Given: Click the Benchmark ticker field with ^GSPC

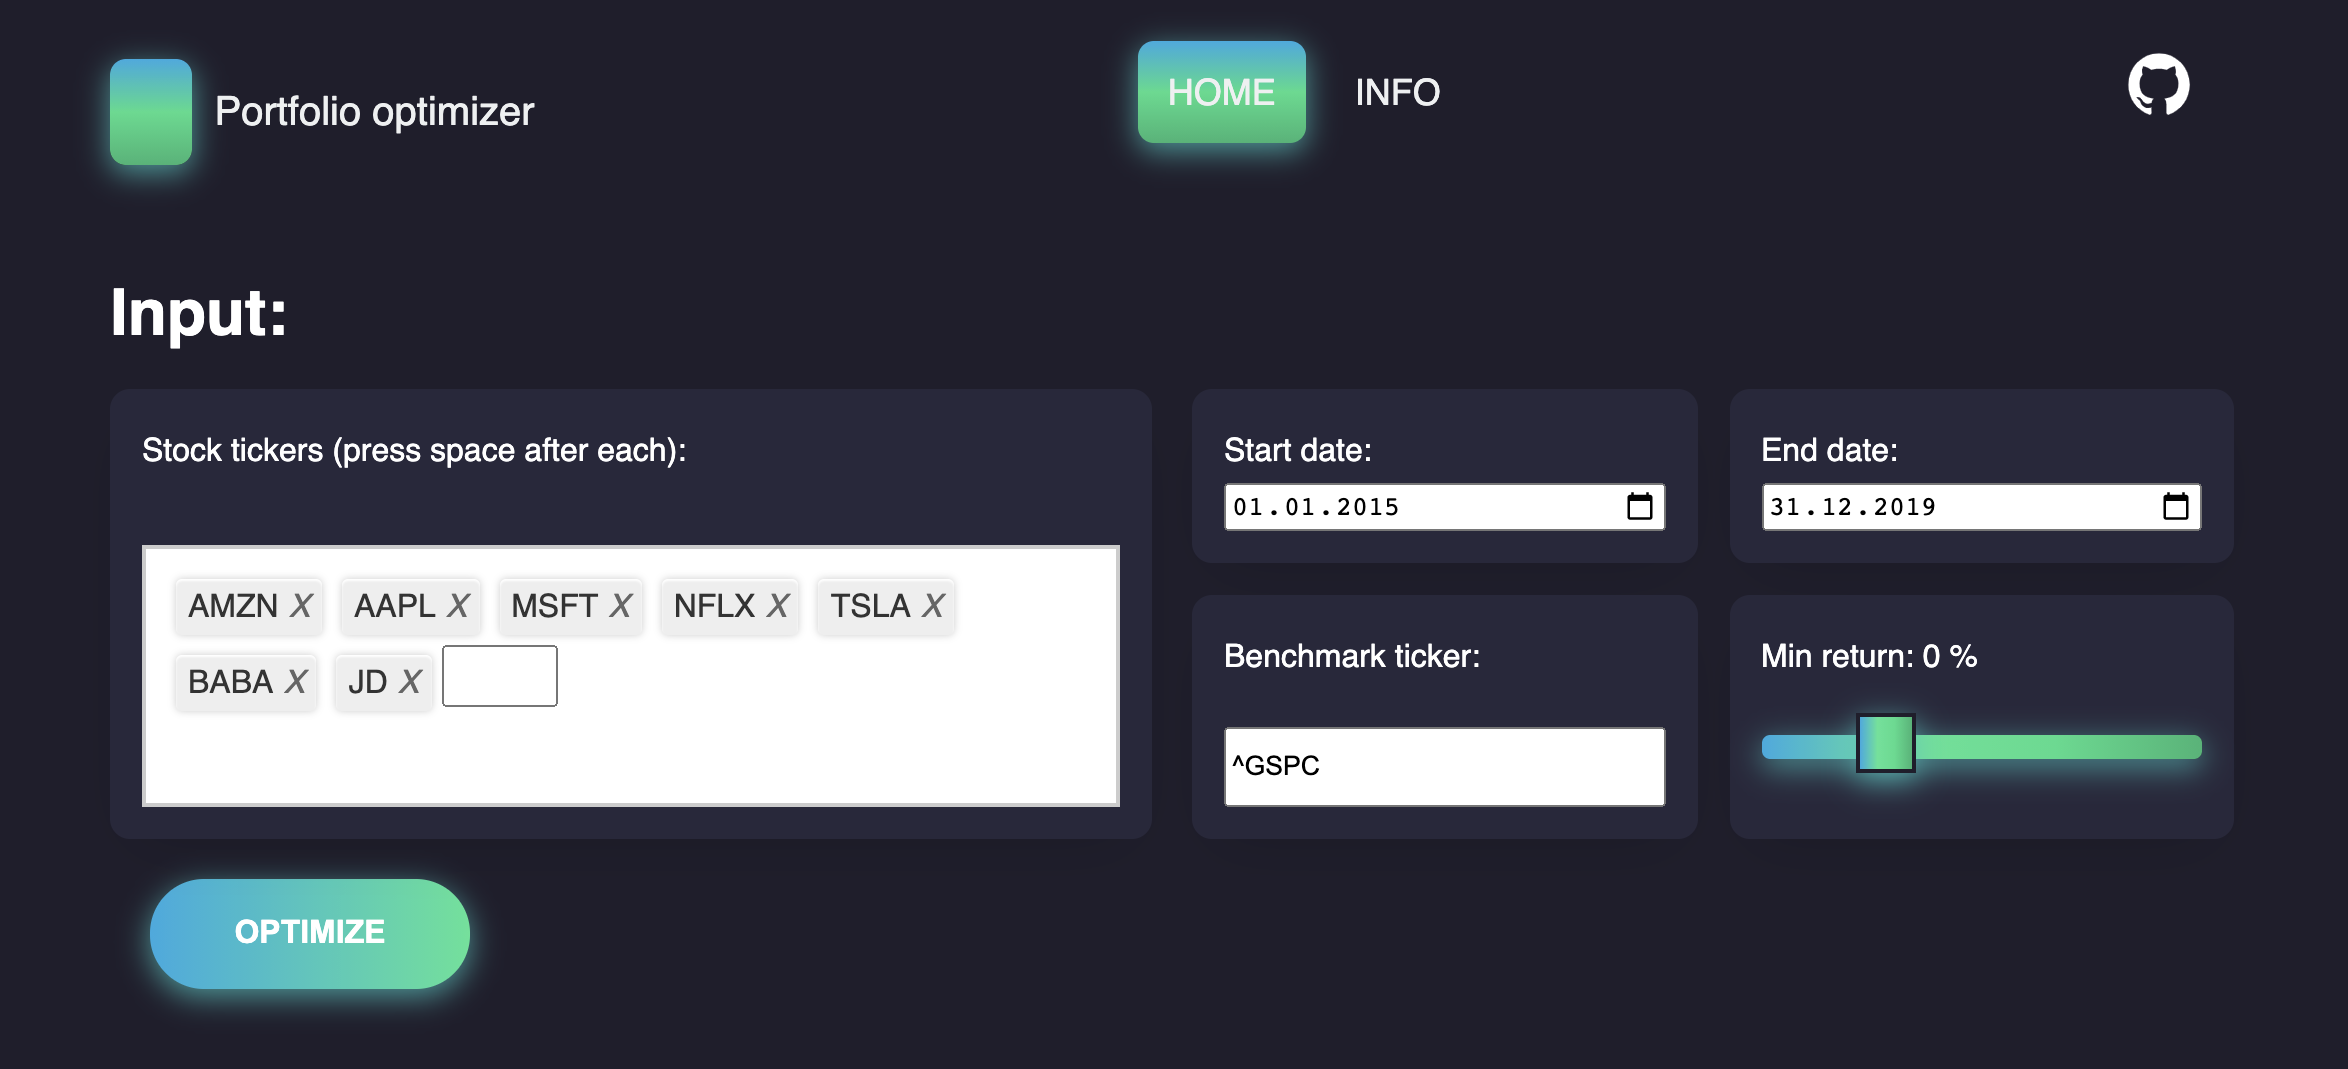Looking at the screenshot, I should 1444,766.
